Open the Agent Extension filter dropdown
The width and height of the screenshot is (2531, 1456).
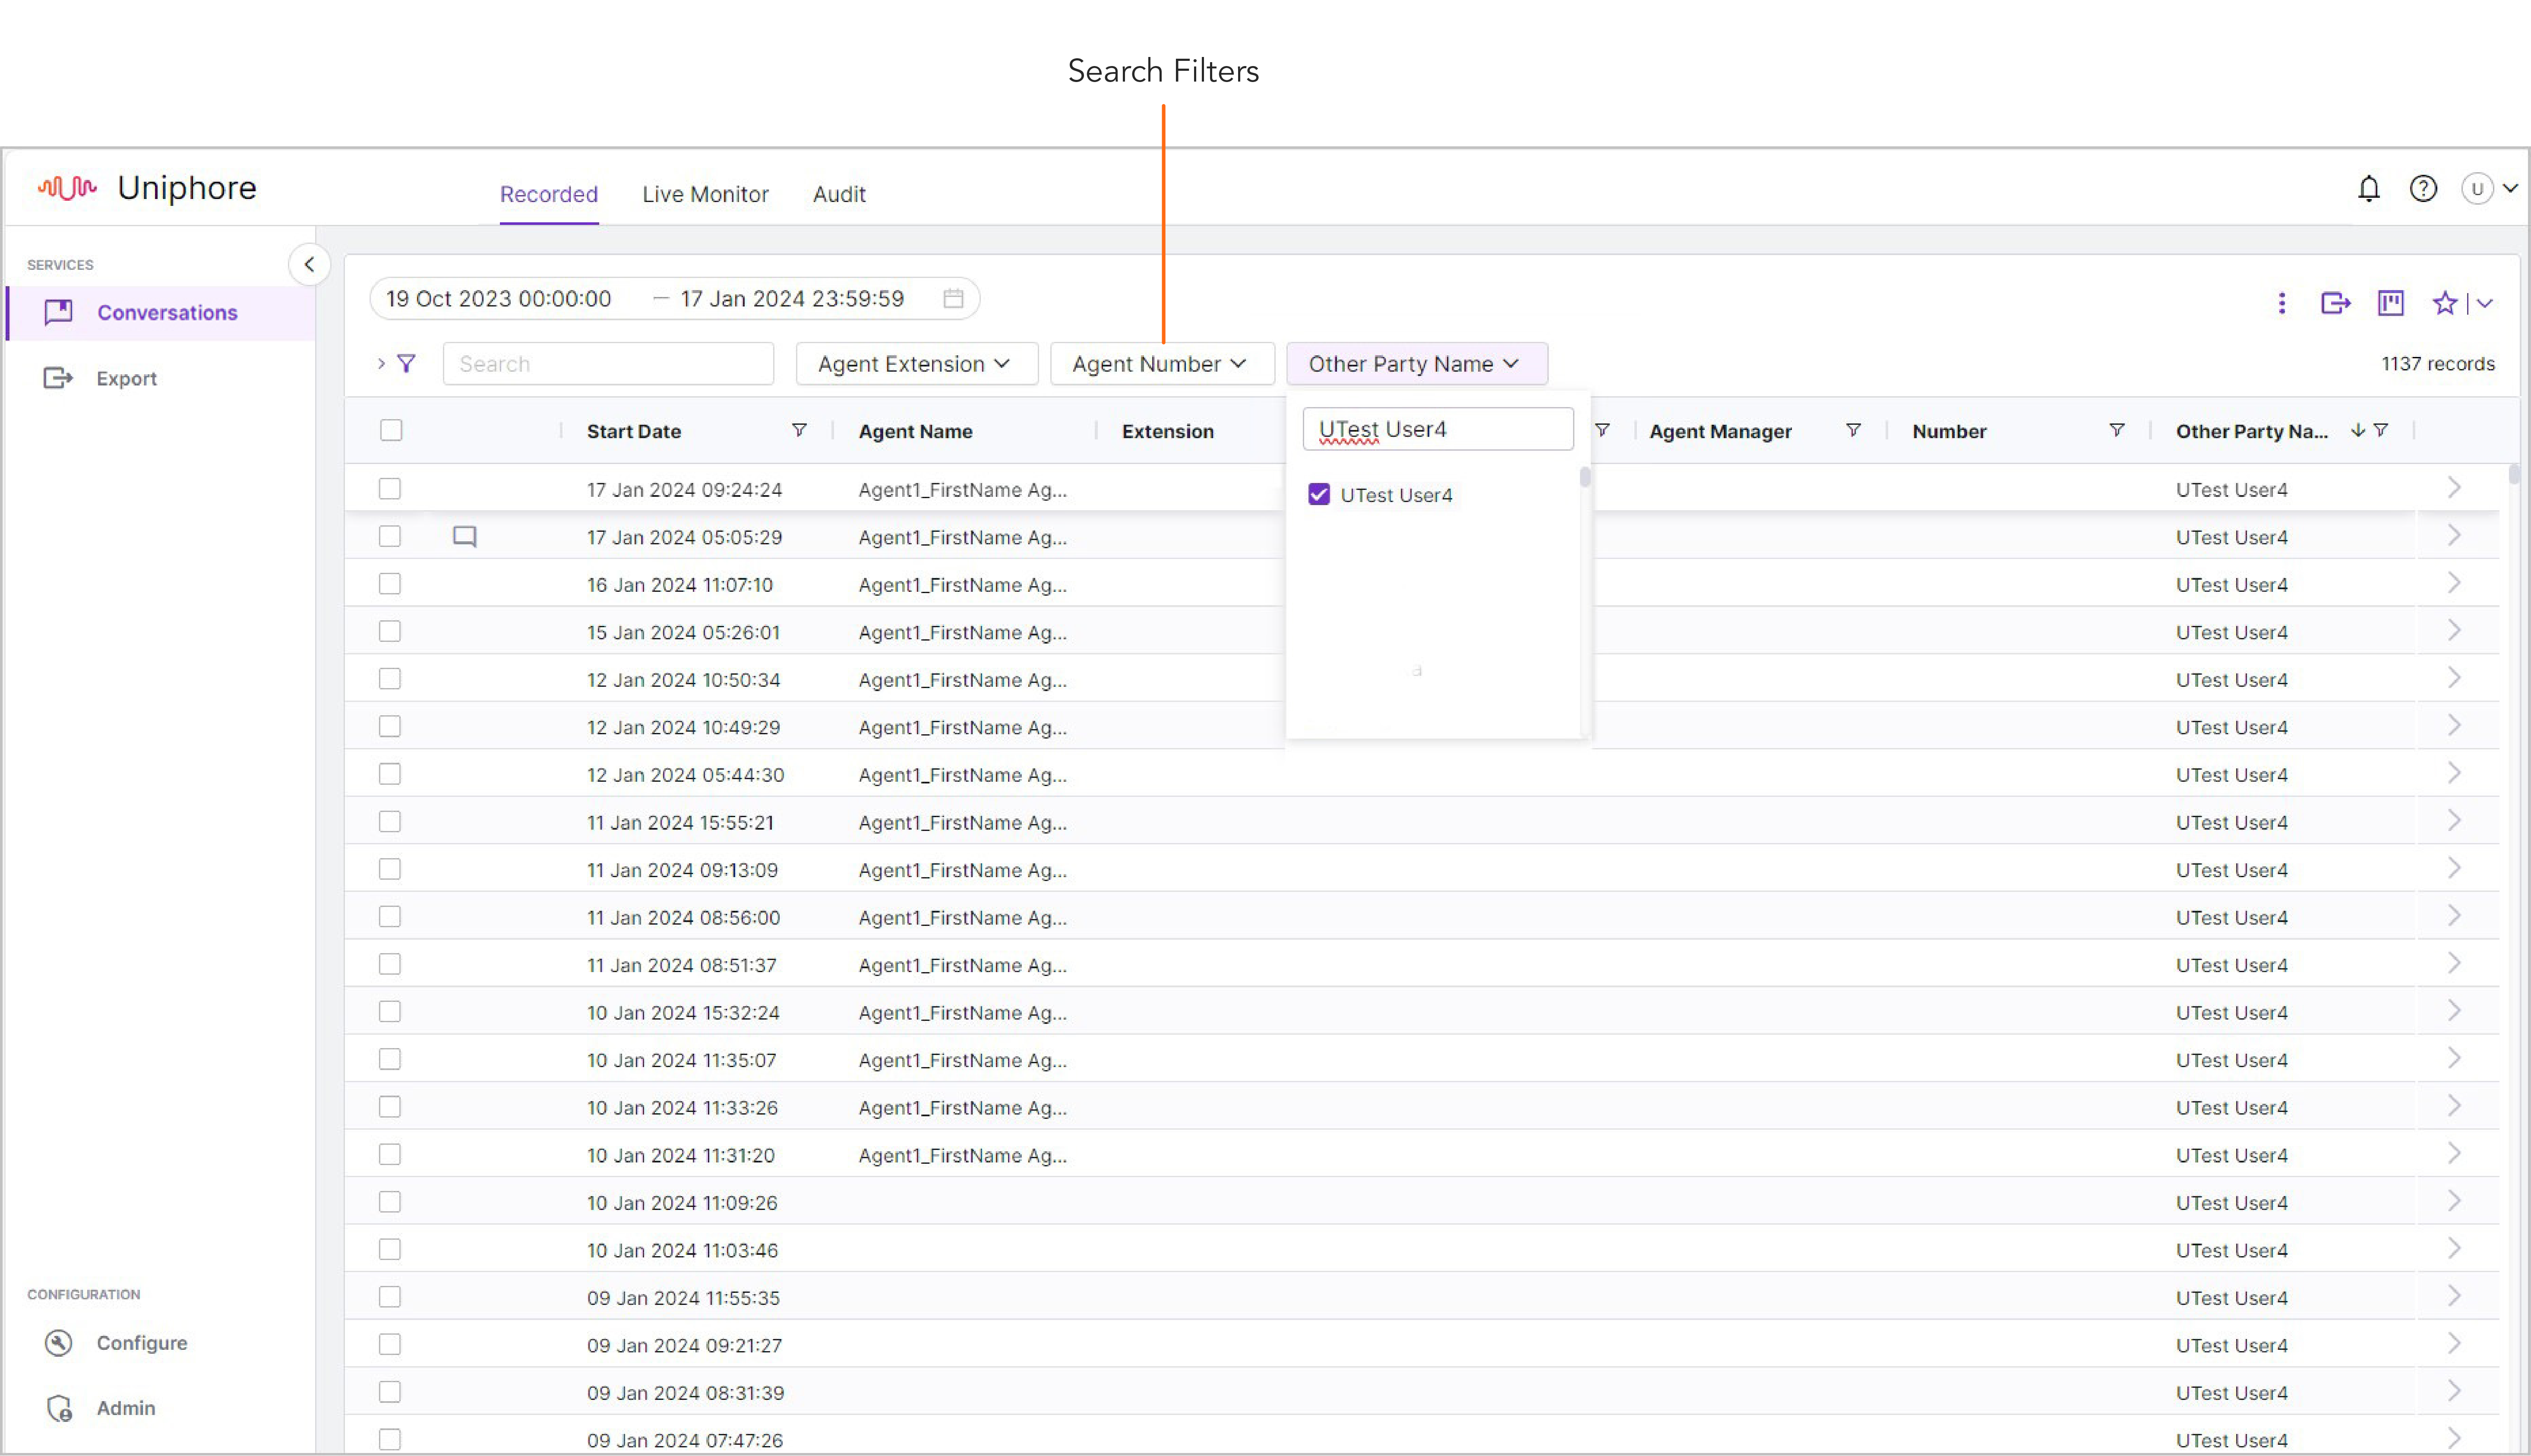916,364
